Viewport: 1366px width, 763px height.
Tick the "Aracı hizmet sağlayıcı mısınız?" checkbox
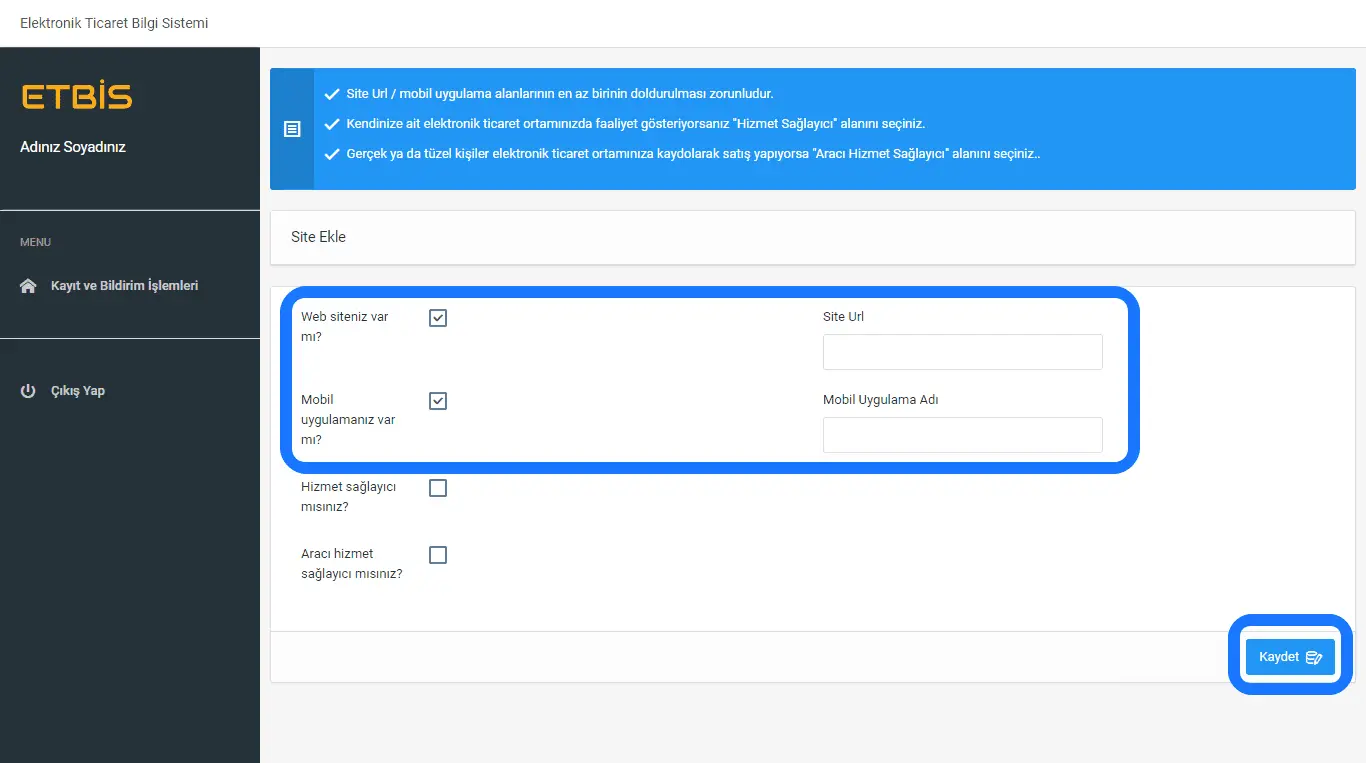(x=438, y=555)
